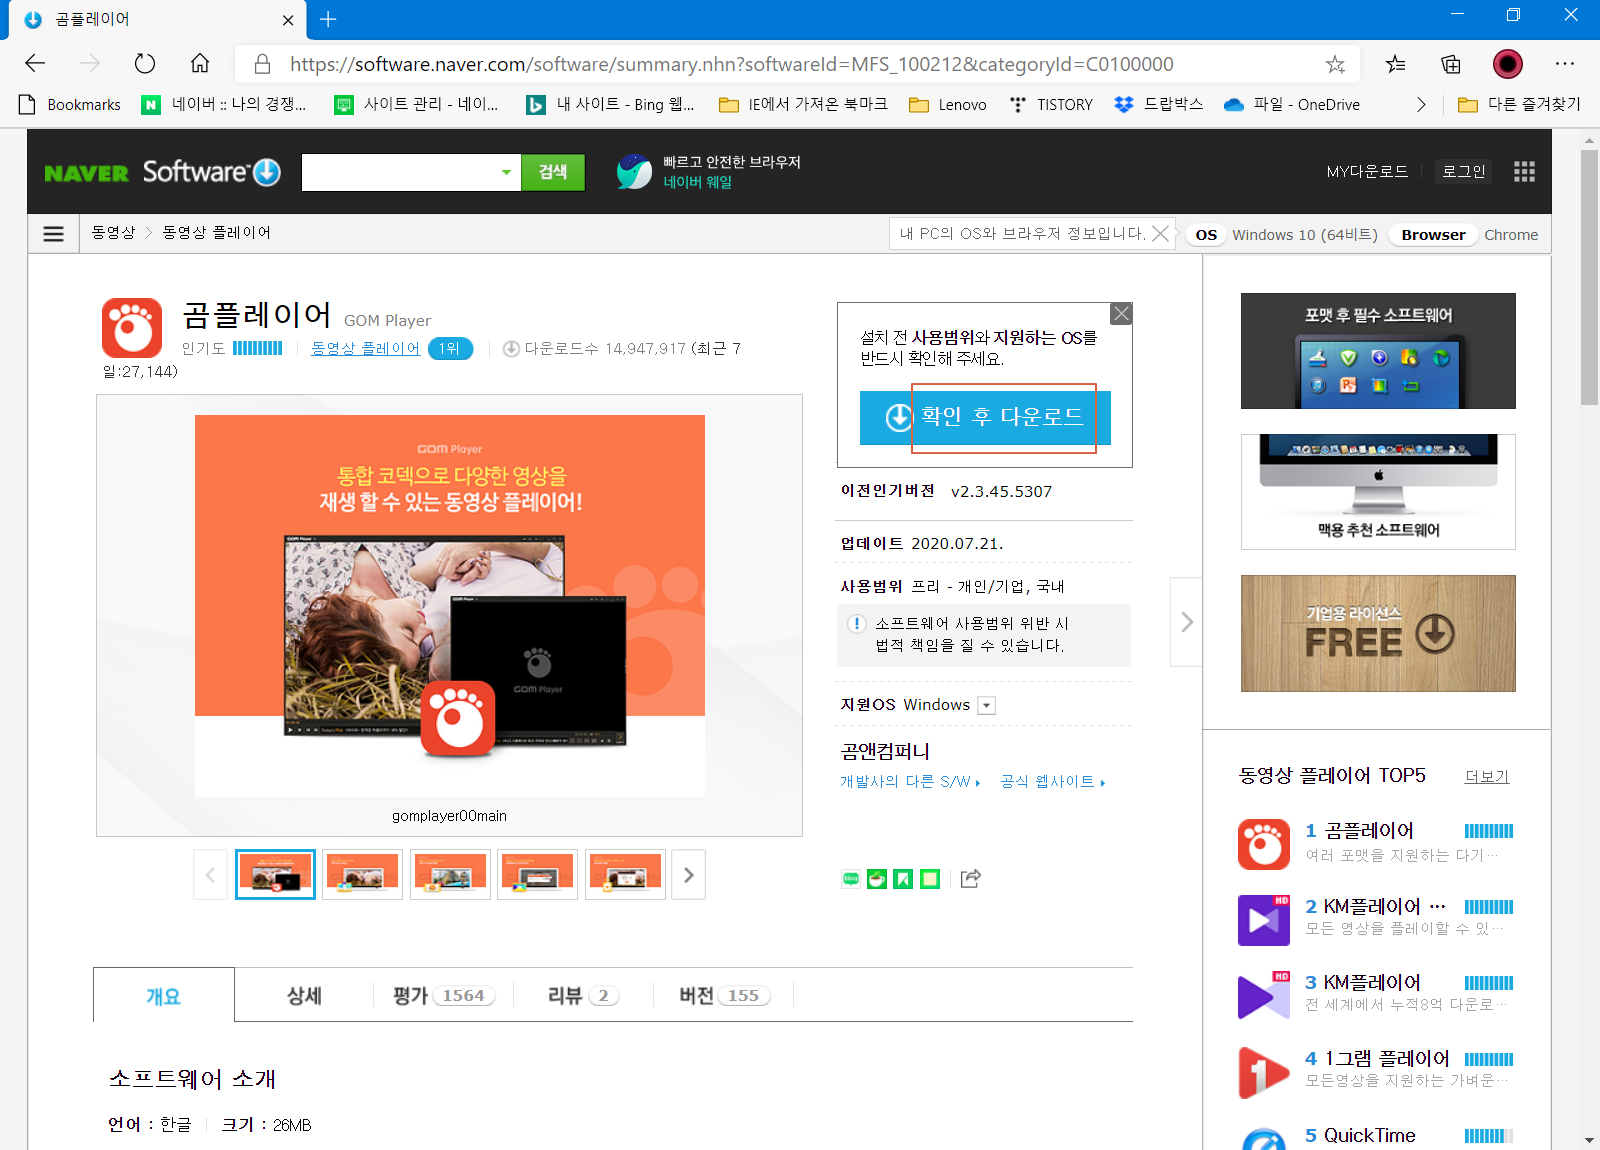Open 맥용 추천 소프트웨어 banner
Screen dimensions: 1600x1150
point(1378,492)
